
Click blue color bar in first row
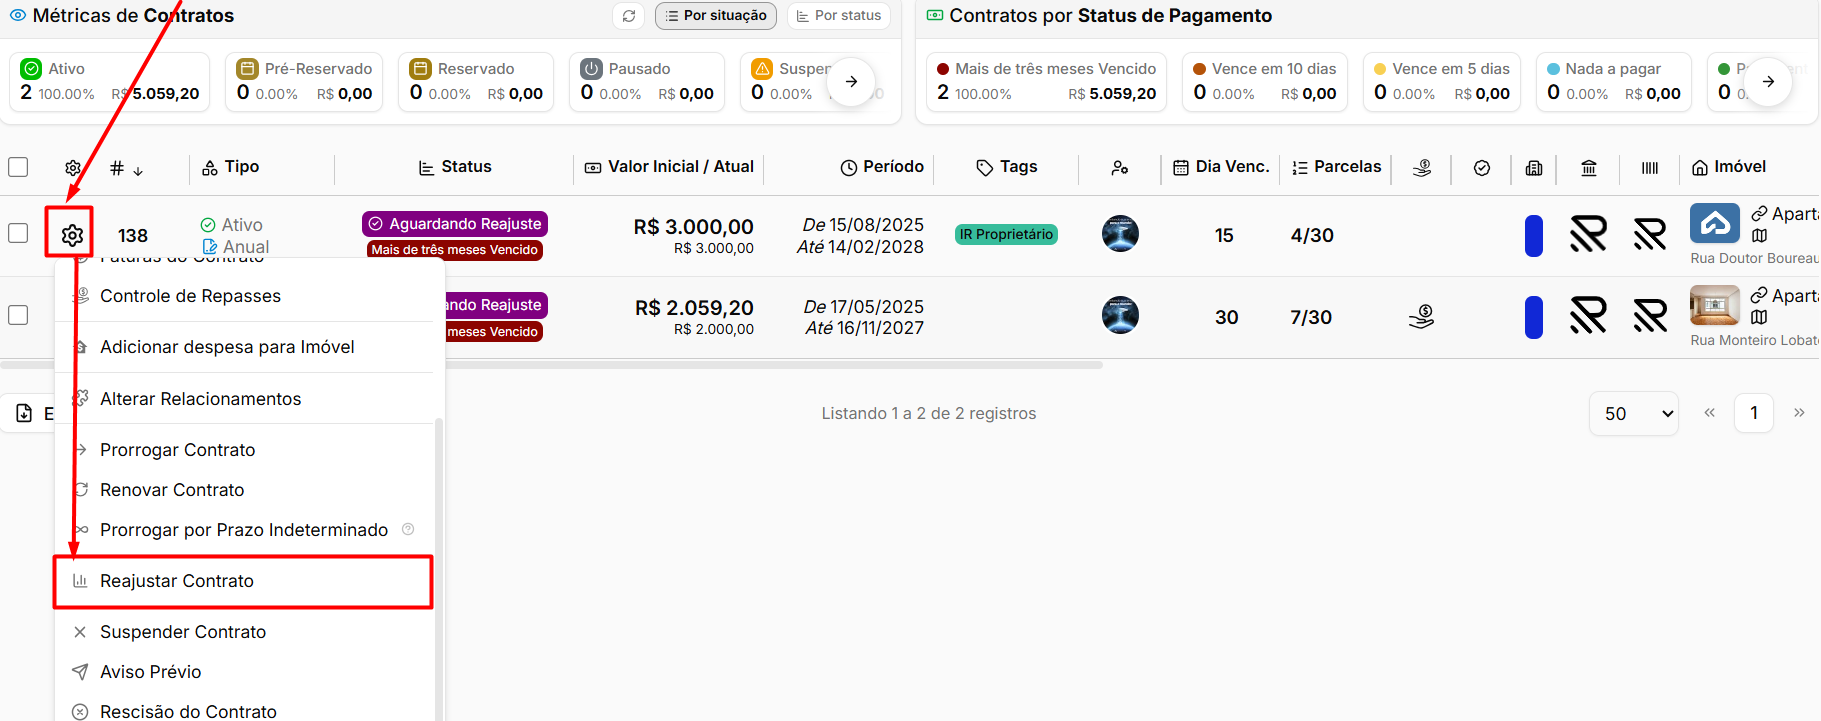[x=1534, y=236]
